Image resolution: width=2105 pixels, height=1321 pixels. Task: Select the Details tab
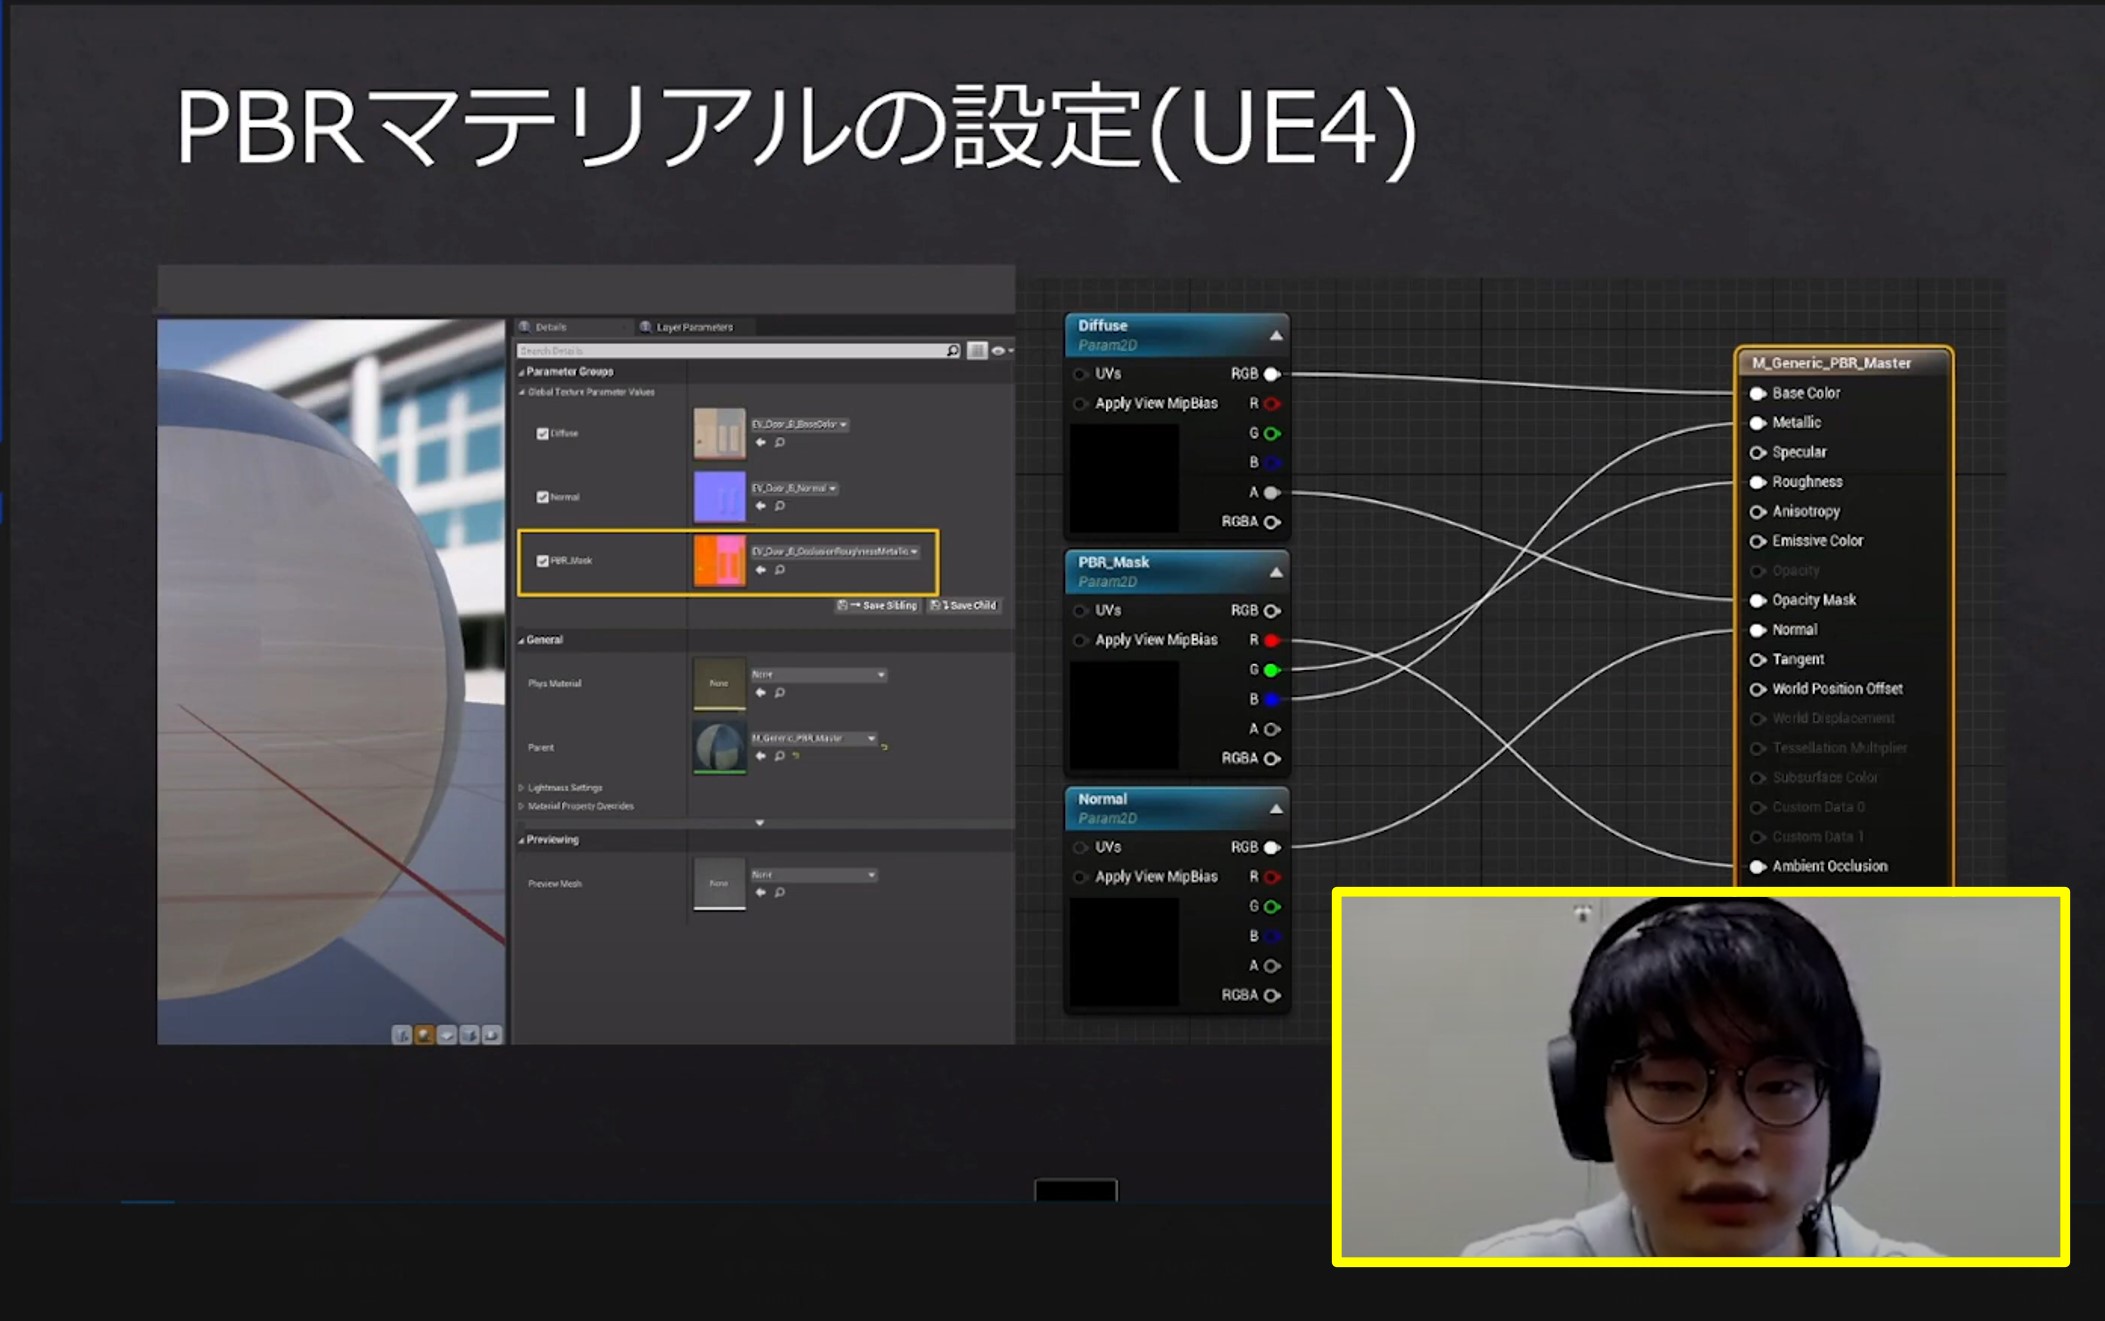[550, 327]
